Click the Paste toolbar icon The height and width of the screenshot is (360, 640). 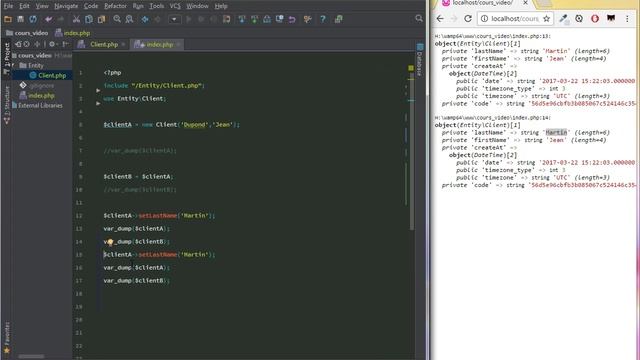click(x=101, y=19)
